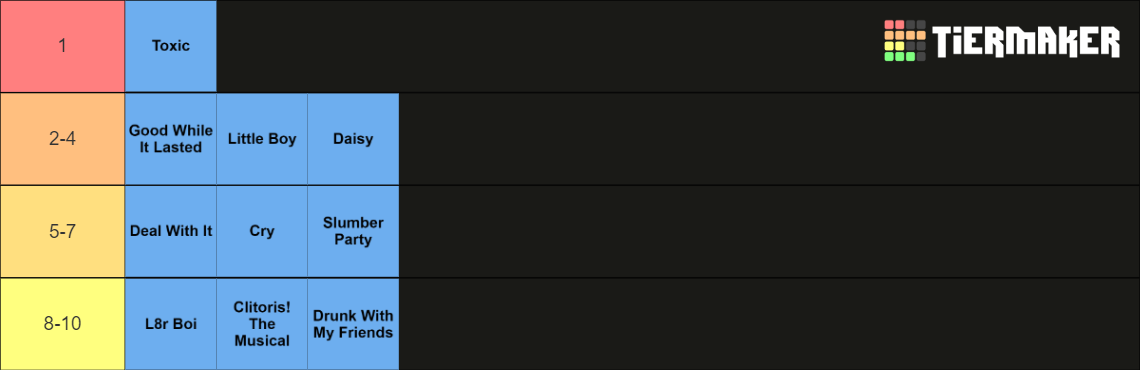Click the TierMaker wordmark text
Screen dimensions: 1140x370
(x=1027, y=41)
